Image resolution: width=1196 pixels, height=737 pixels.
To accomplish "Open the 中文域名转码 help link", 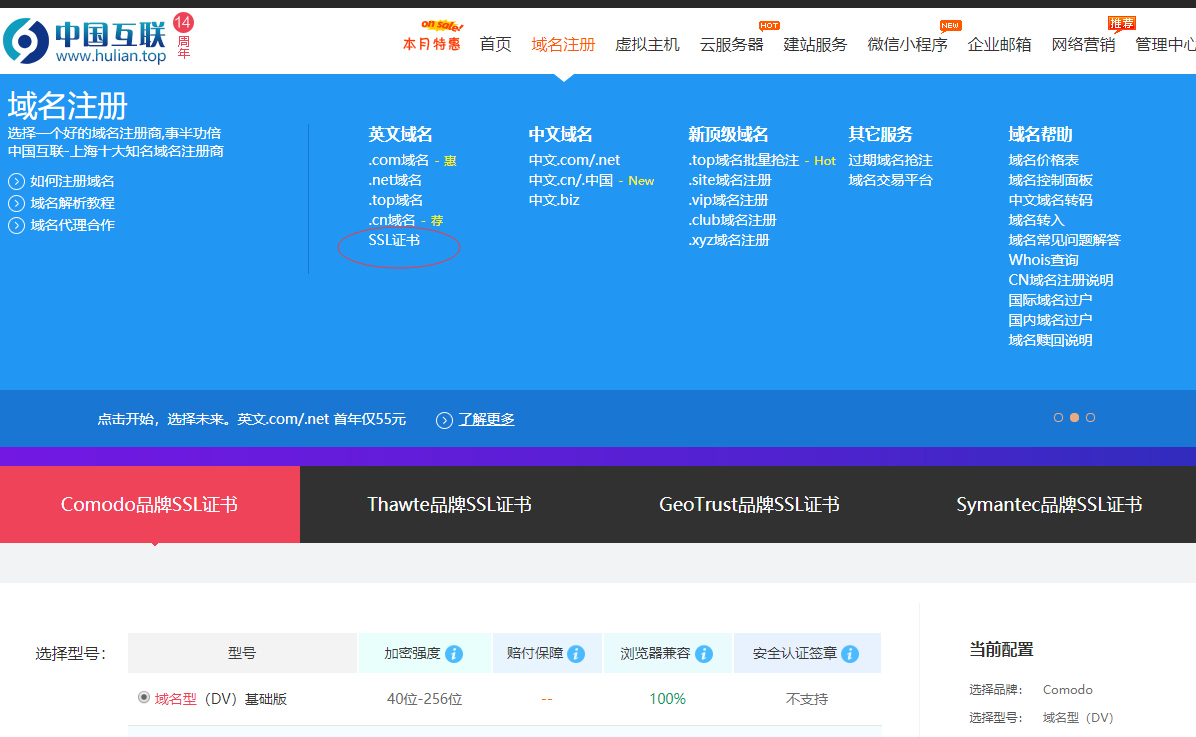I will (x=1050, y=200).
